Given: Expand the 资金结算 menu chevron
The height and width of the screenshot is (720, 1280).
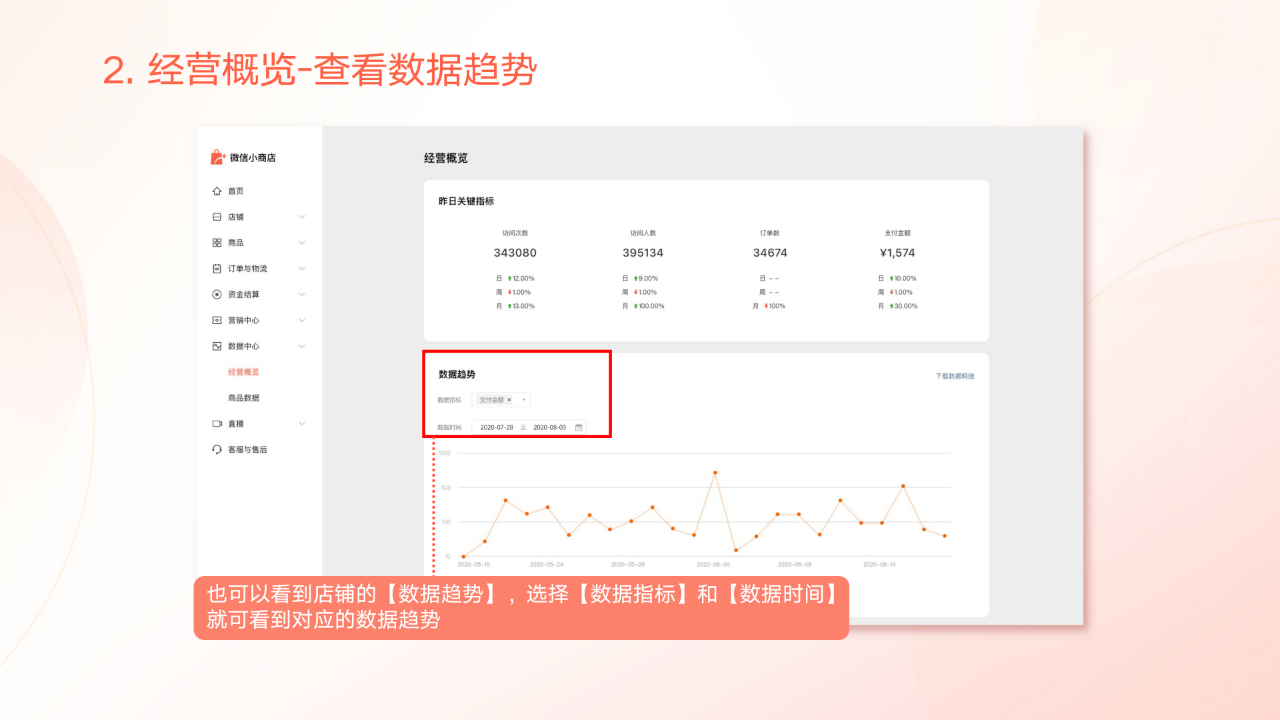Looking at the screenshot, I should [x=302, y=295].
